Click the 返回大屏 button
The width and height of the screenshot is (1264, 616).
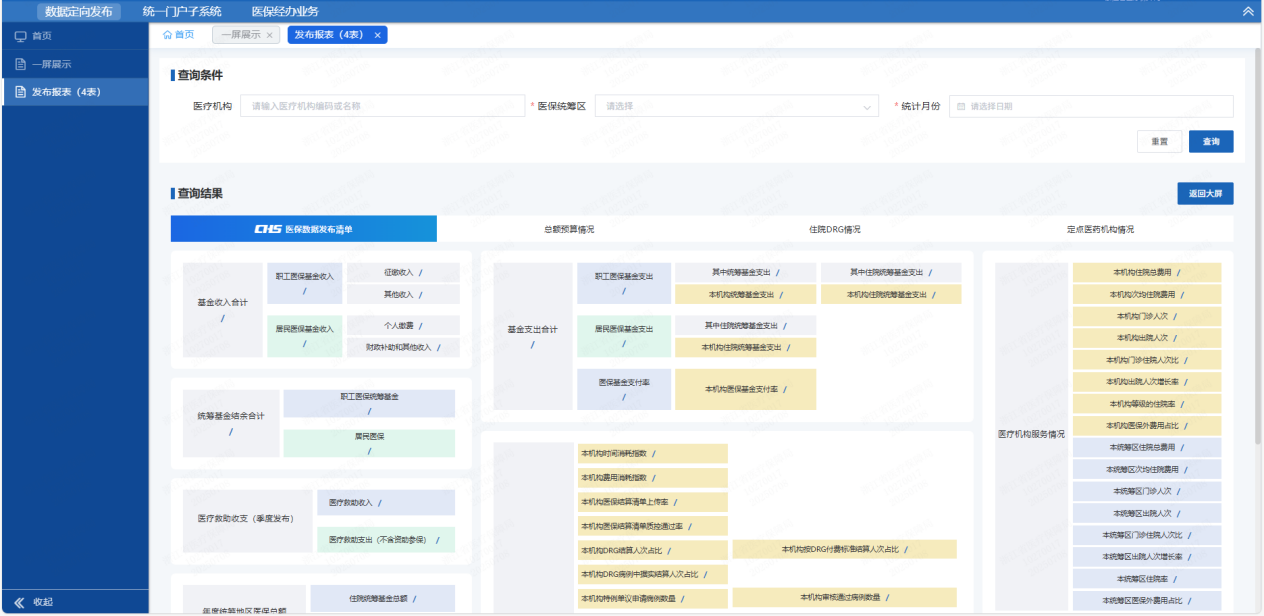point(1205,193)
